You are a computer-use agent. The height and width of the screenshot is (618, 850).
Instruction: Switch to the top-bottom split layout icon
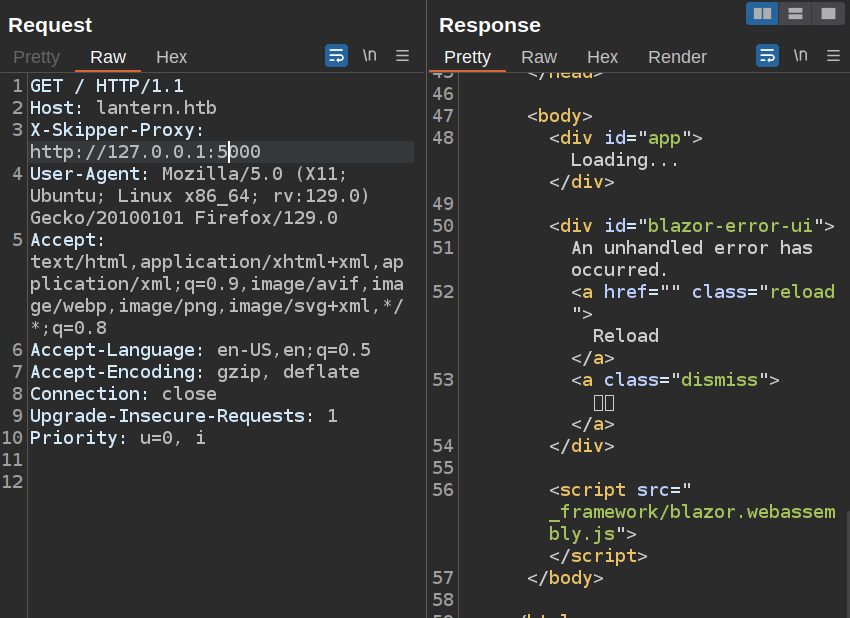click(795, 13)
